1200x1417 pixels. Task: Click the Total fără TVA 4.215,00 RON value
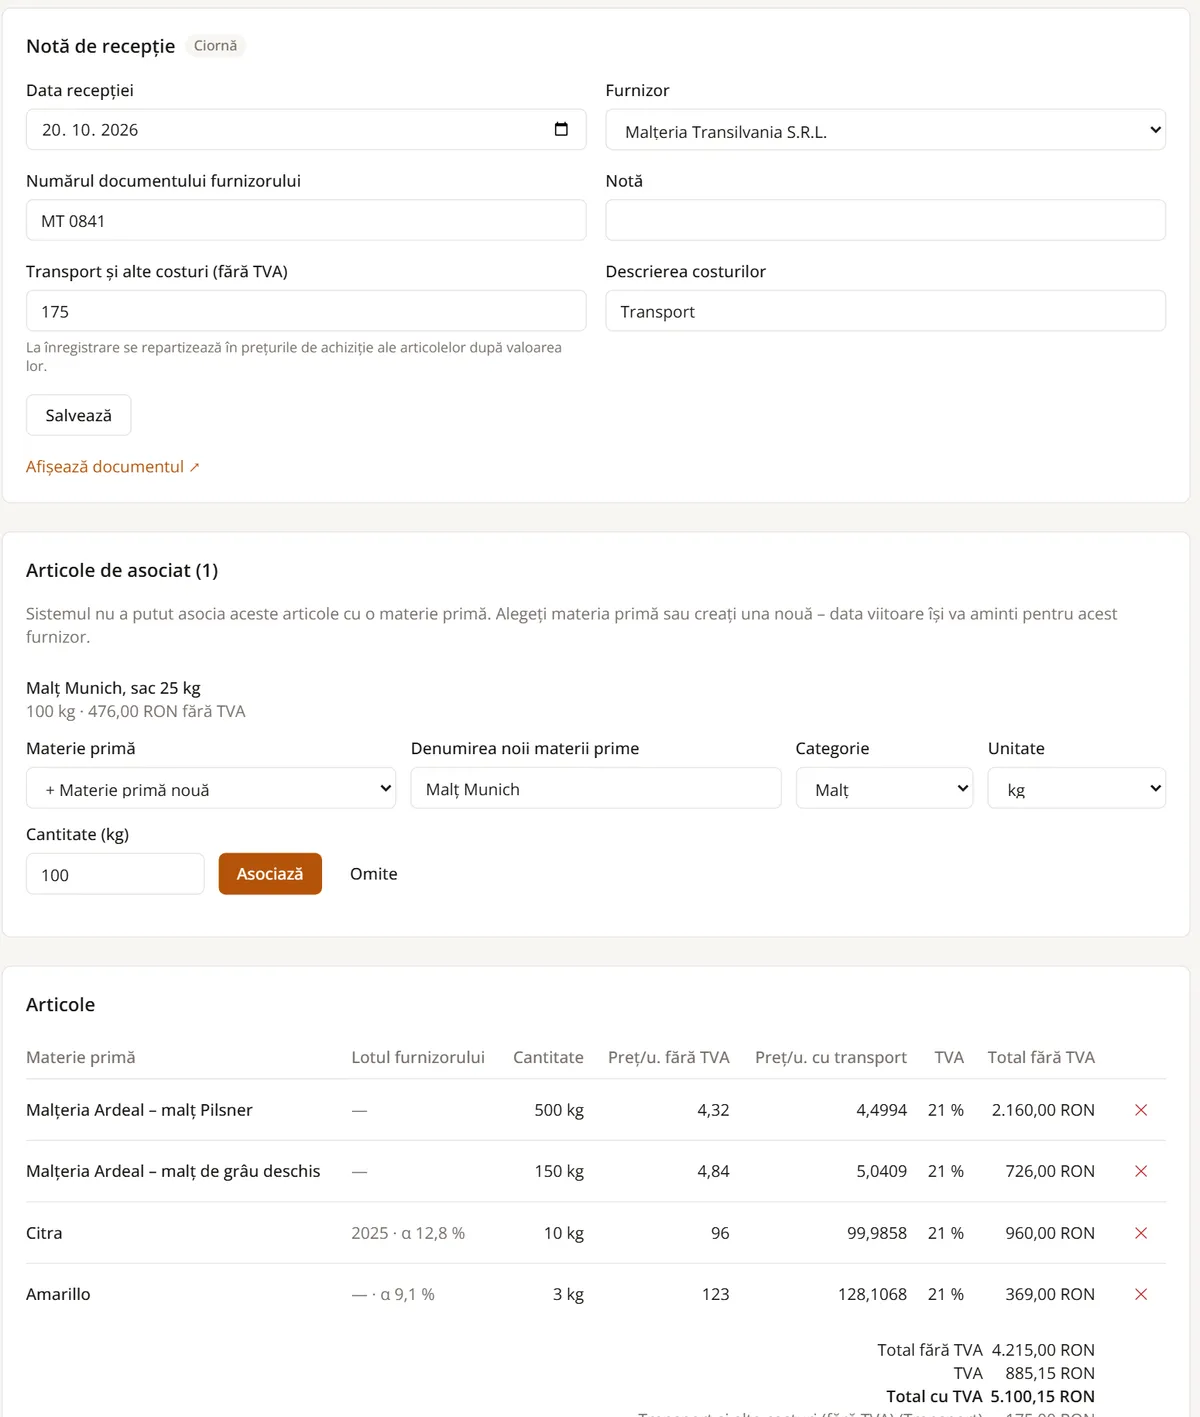[1043, 1350]
